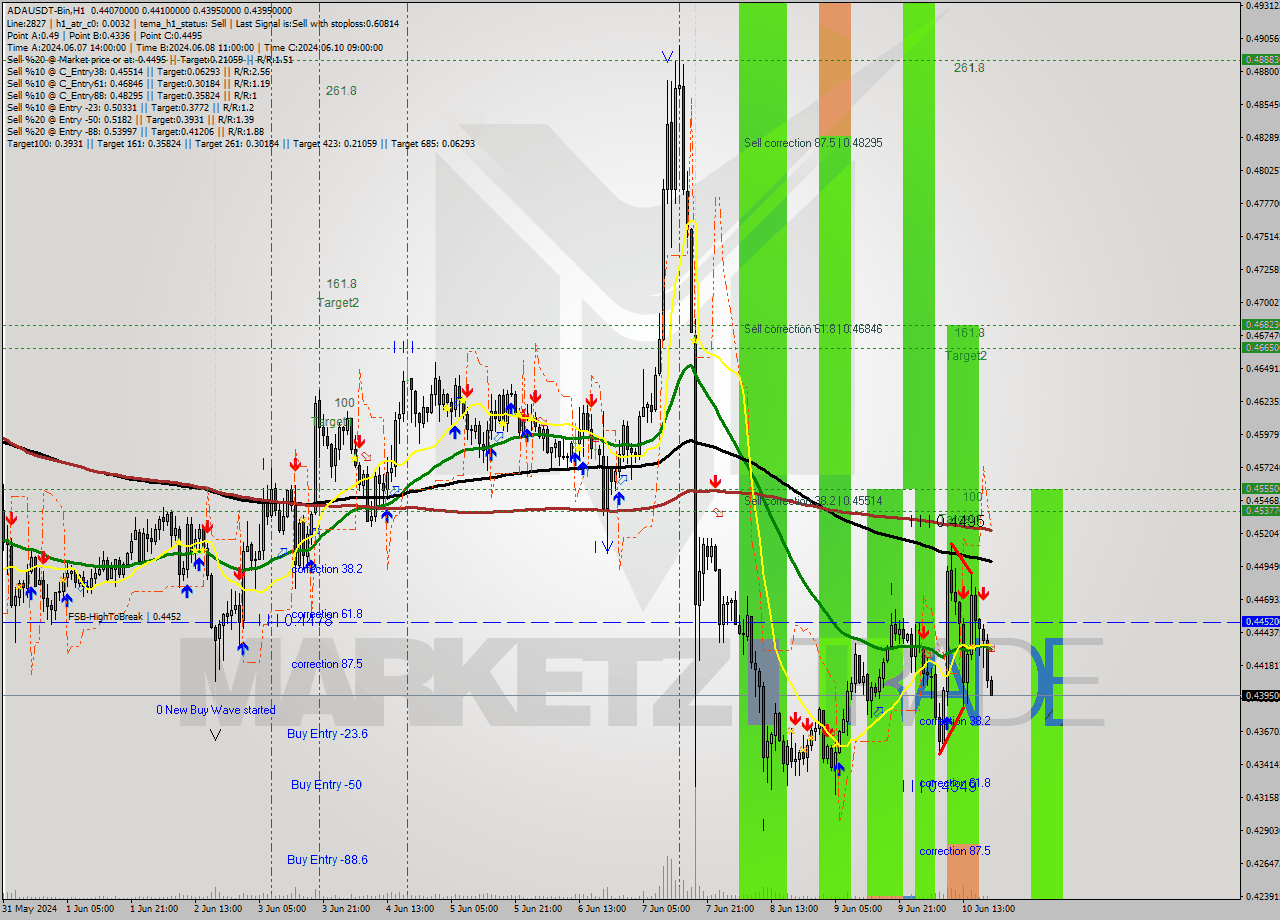Click the green 0.48883 price tag
Screen dimensions: 1280x920
click(x=1260, y=59)
